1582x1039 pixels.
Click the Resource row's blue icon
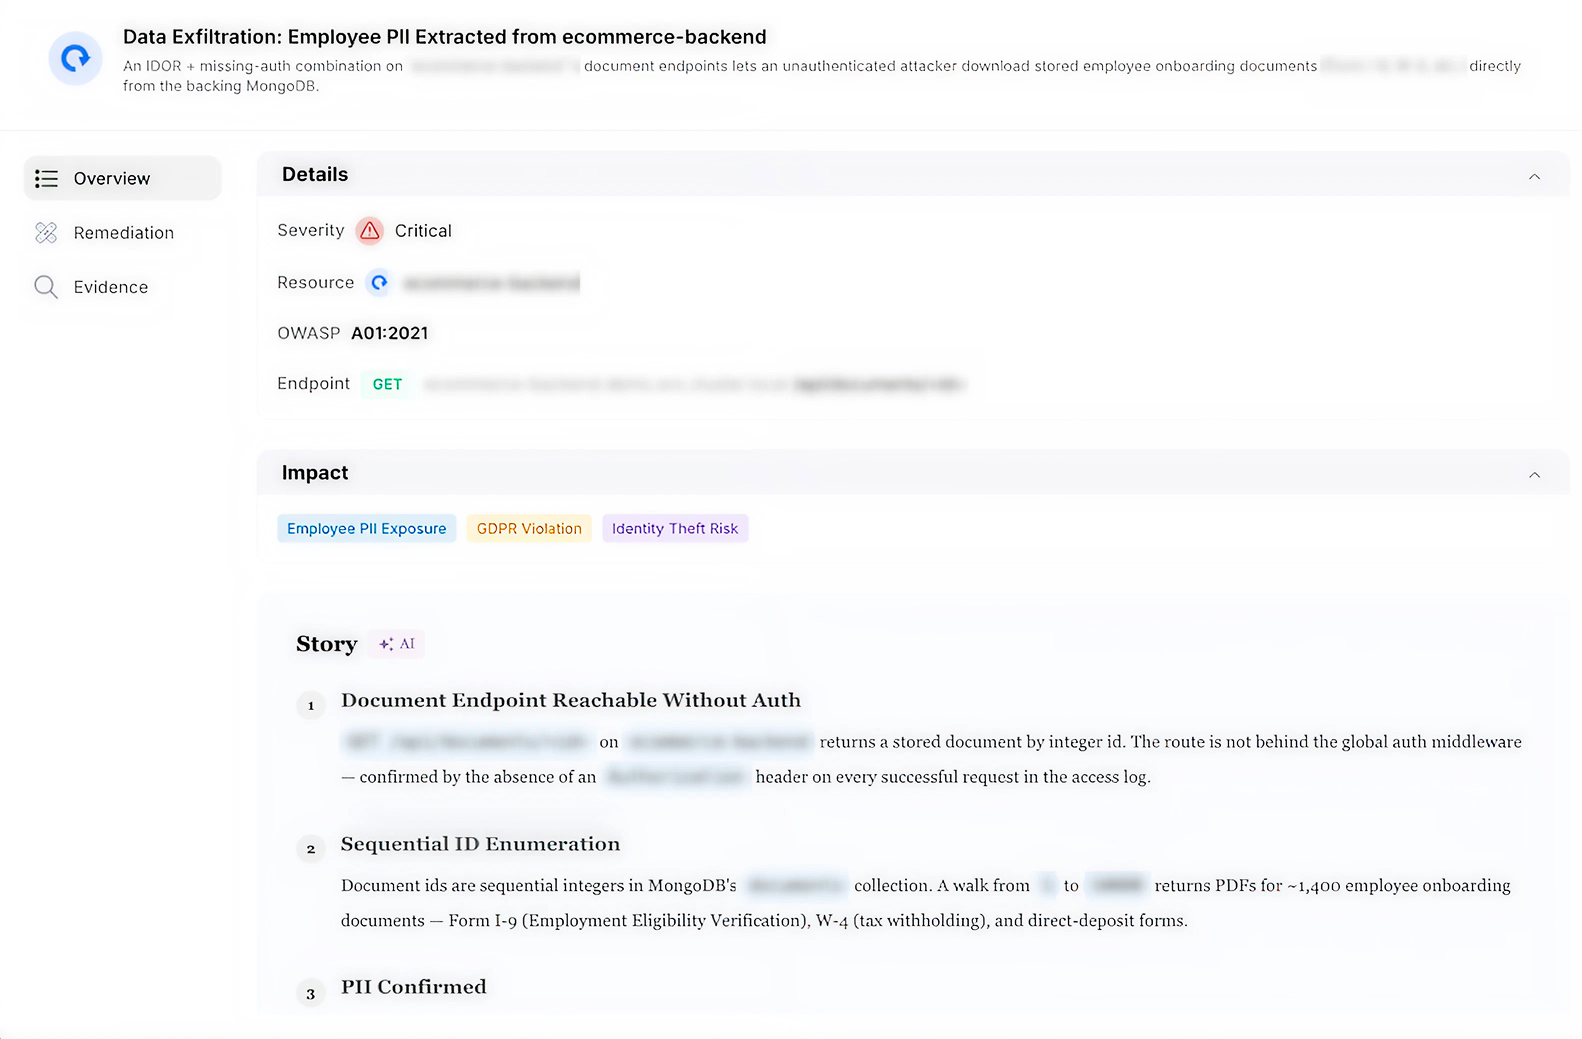(379, 283)
